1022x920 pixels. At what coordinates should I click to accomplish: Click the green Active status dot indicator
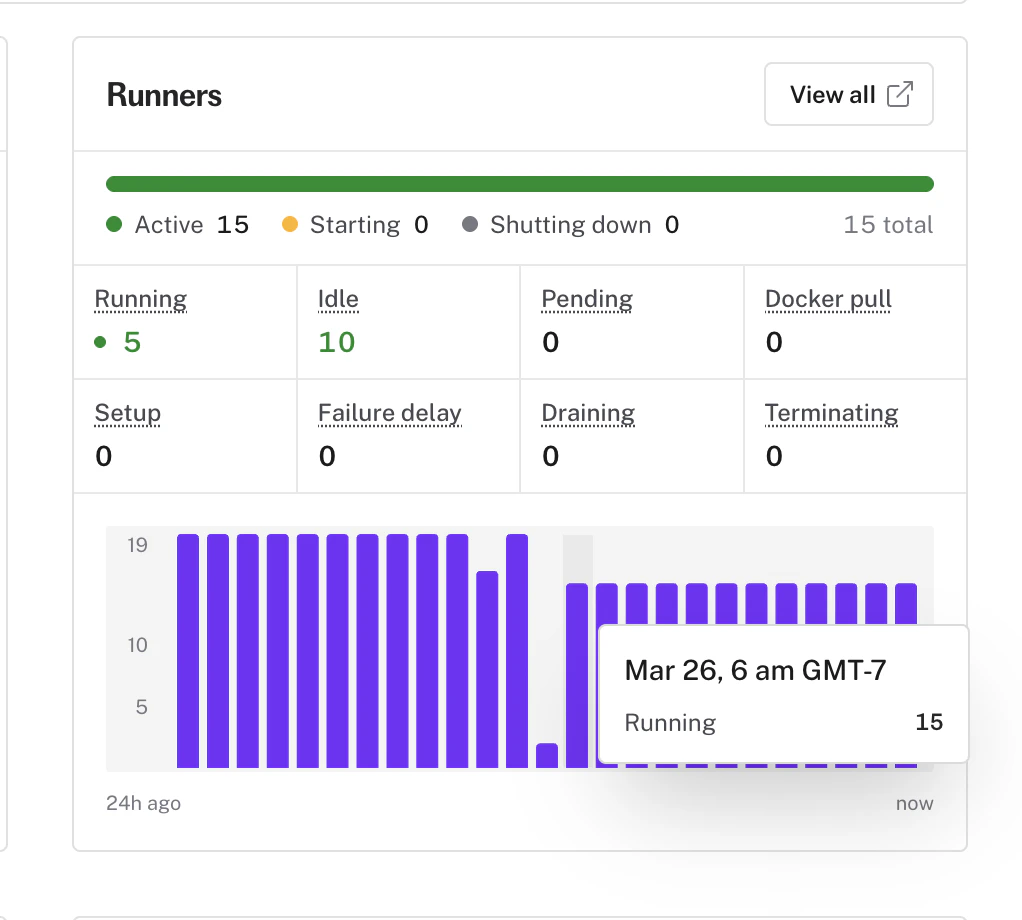click(113, 225)
